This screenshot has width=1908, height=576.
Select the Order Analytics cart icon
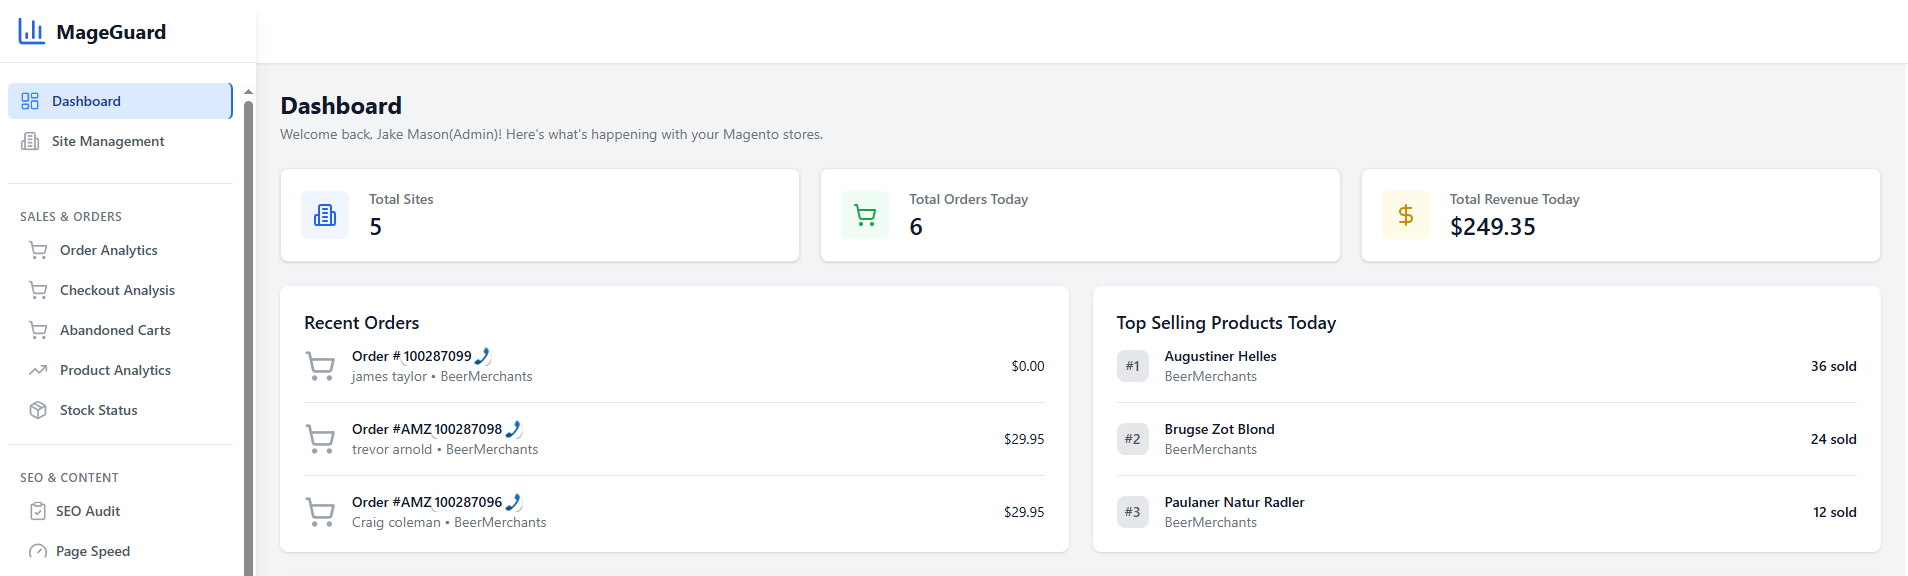(x=38, y=249)
